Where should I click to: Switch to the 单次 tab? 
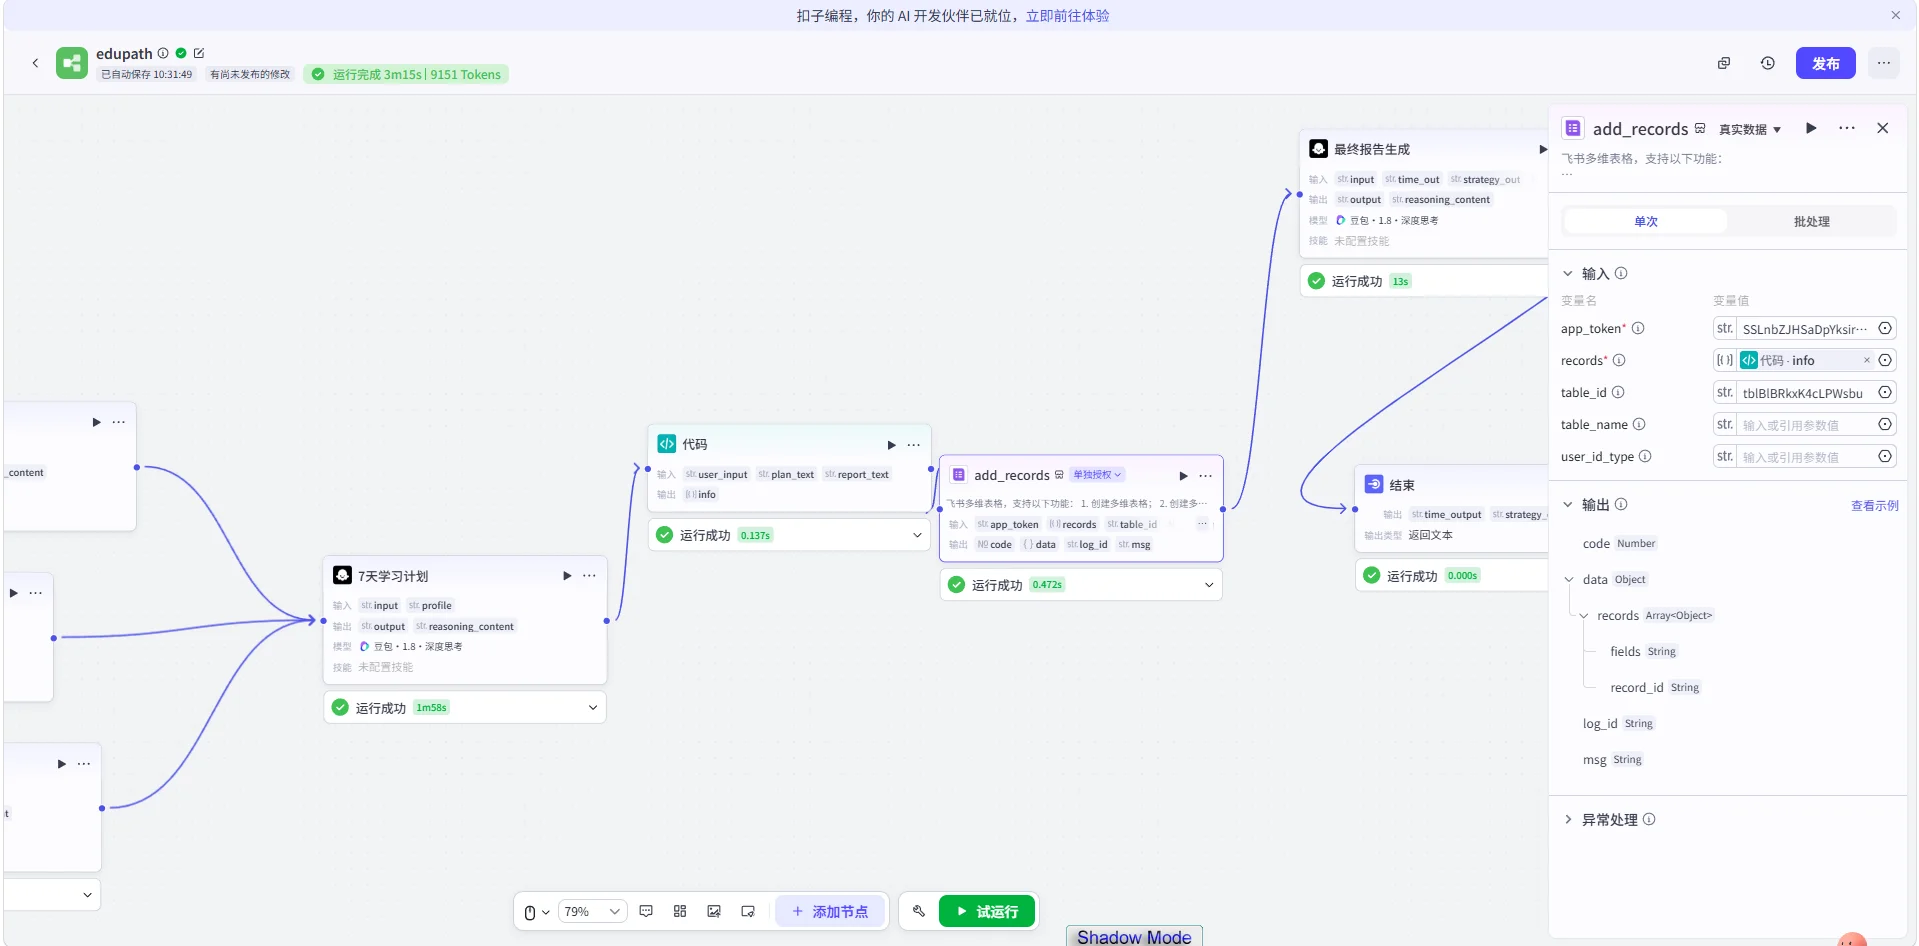click(1646, 221)
